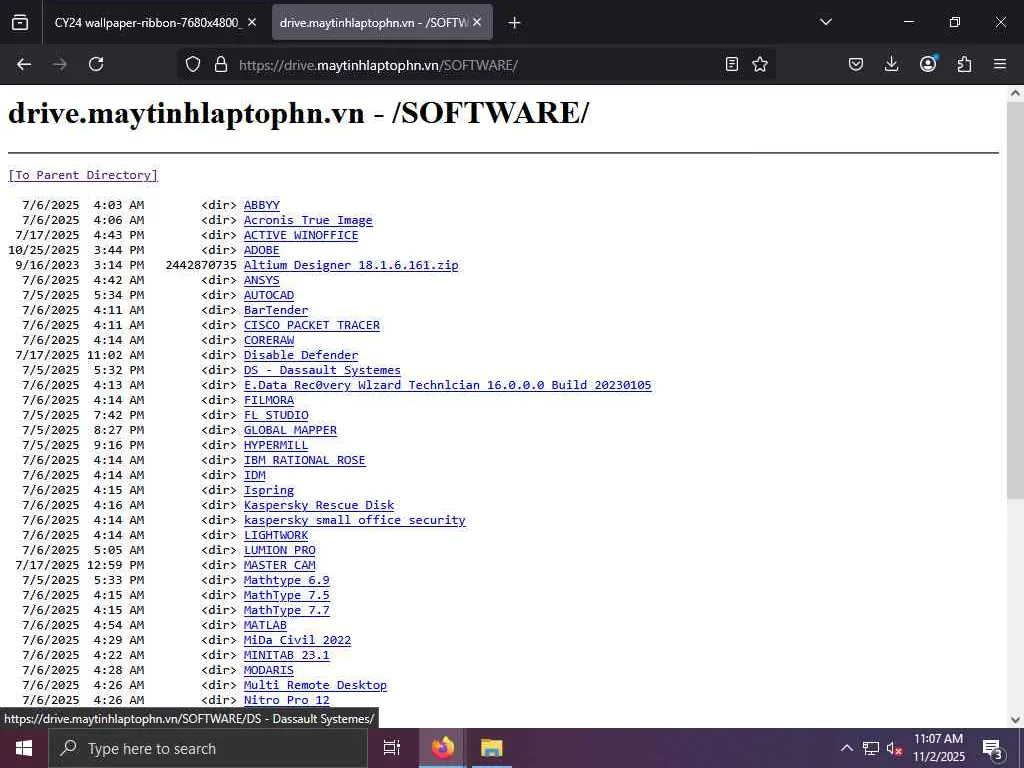The height and width of the screenshot is (768, 1024).
Task: Open the CORERAW directory link
Action: [269, 340]
